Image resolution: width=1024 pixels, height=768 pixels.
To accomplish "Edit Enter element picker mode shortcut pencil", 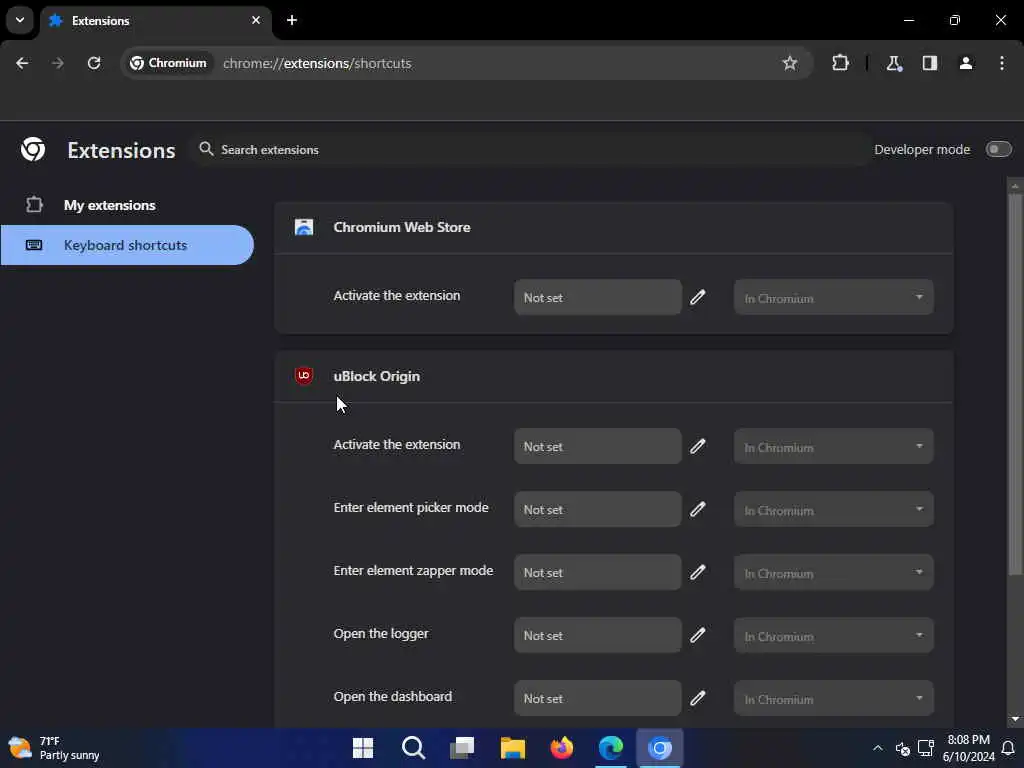I will [697, 509].
